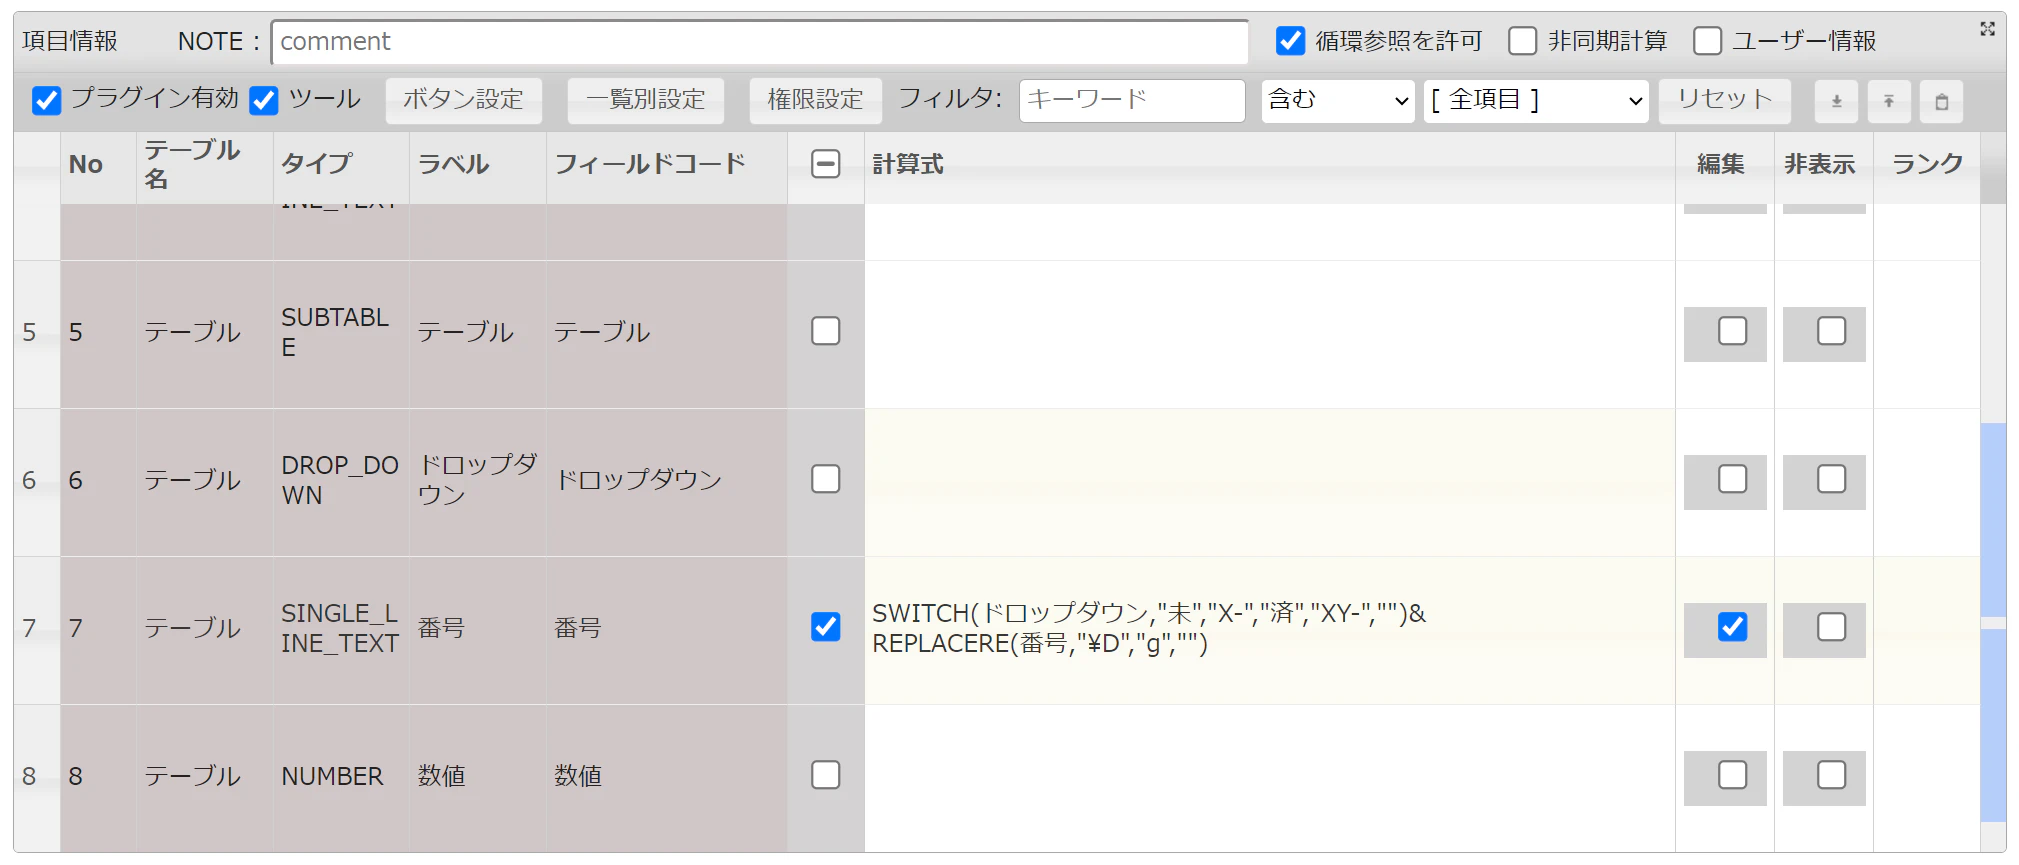Open the [ 全項目 ] filter target dropdown

pyautogui.click(x=1536, y=100)
